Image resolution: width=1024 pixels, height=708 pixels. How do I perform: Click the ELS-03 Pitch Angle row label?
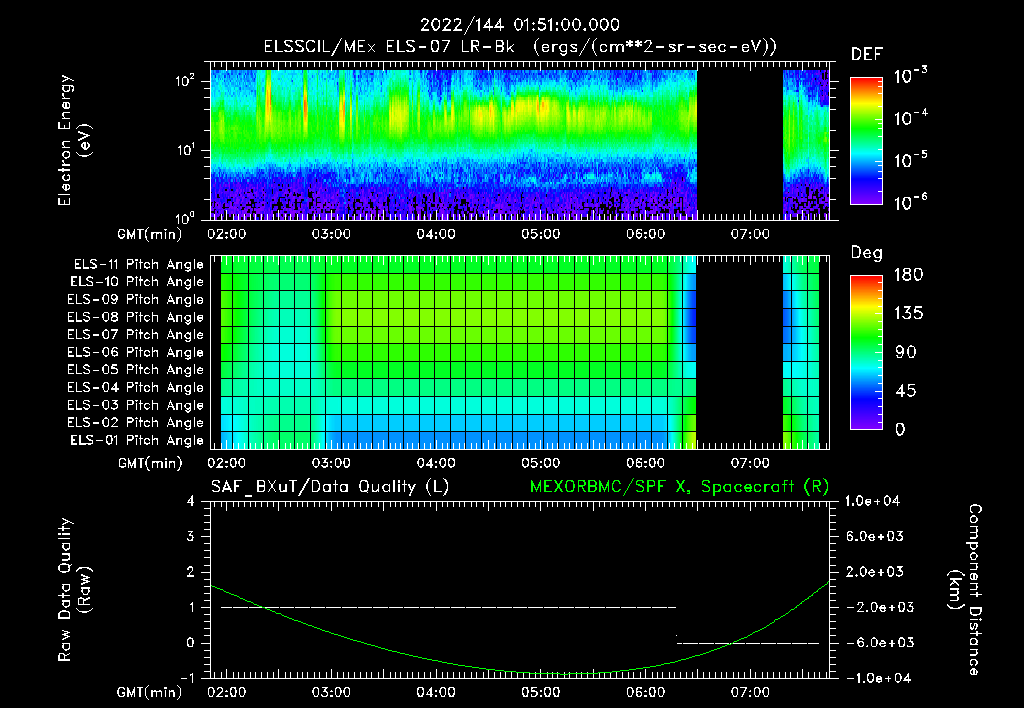pyautogui.click(x=136, y=406)
